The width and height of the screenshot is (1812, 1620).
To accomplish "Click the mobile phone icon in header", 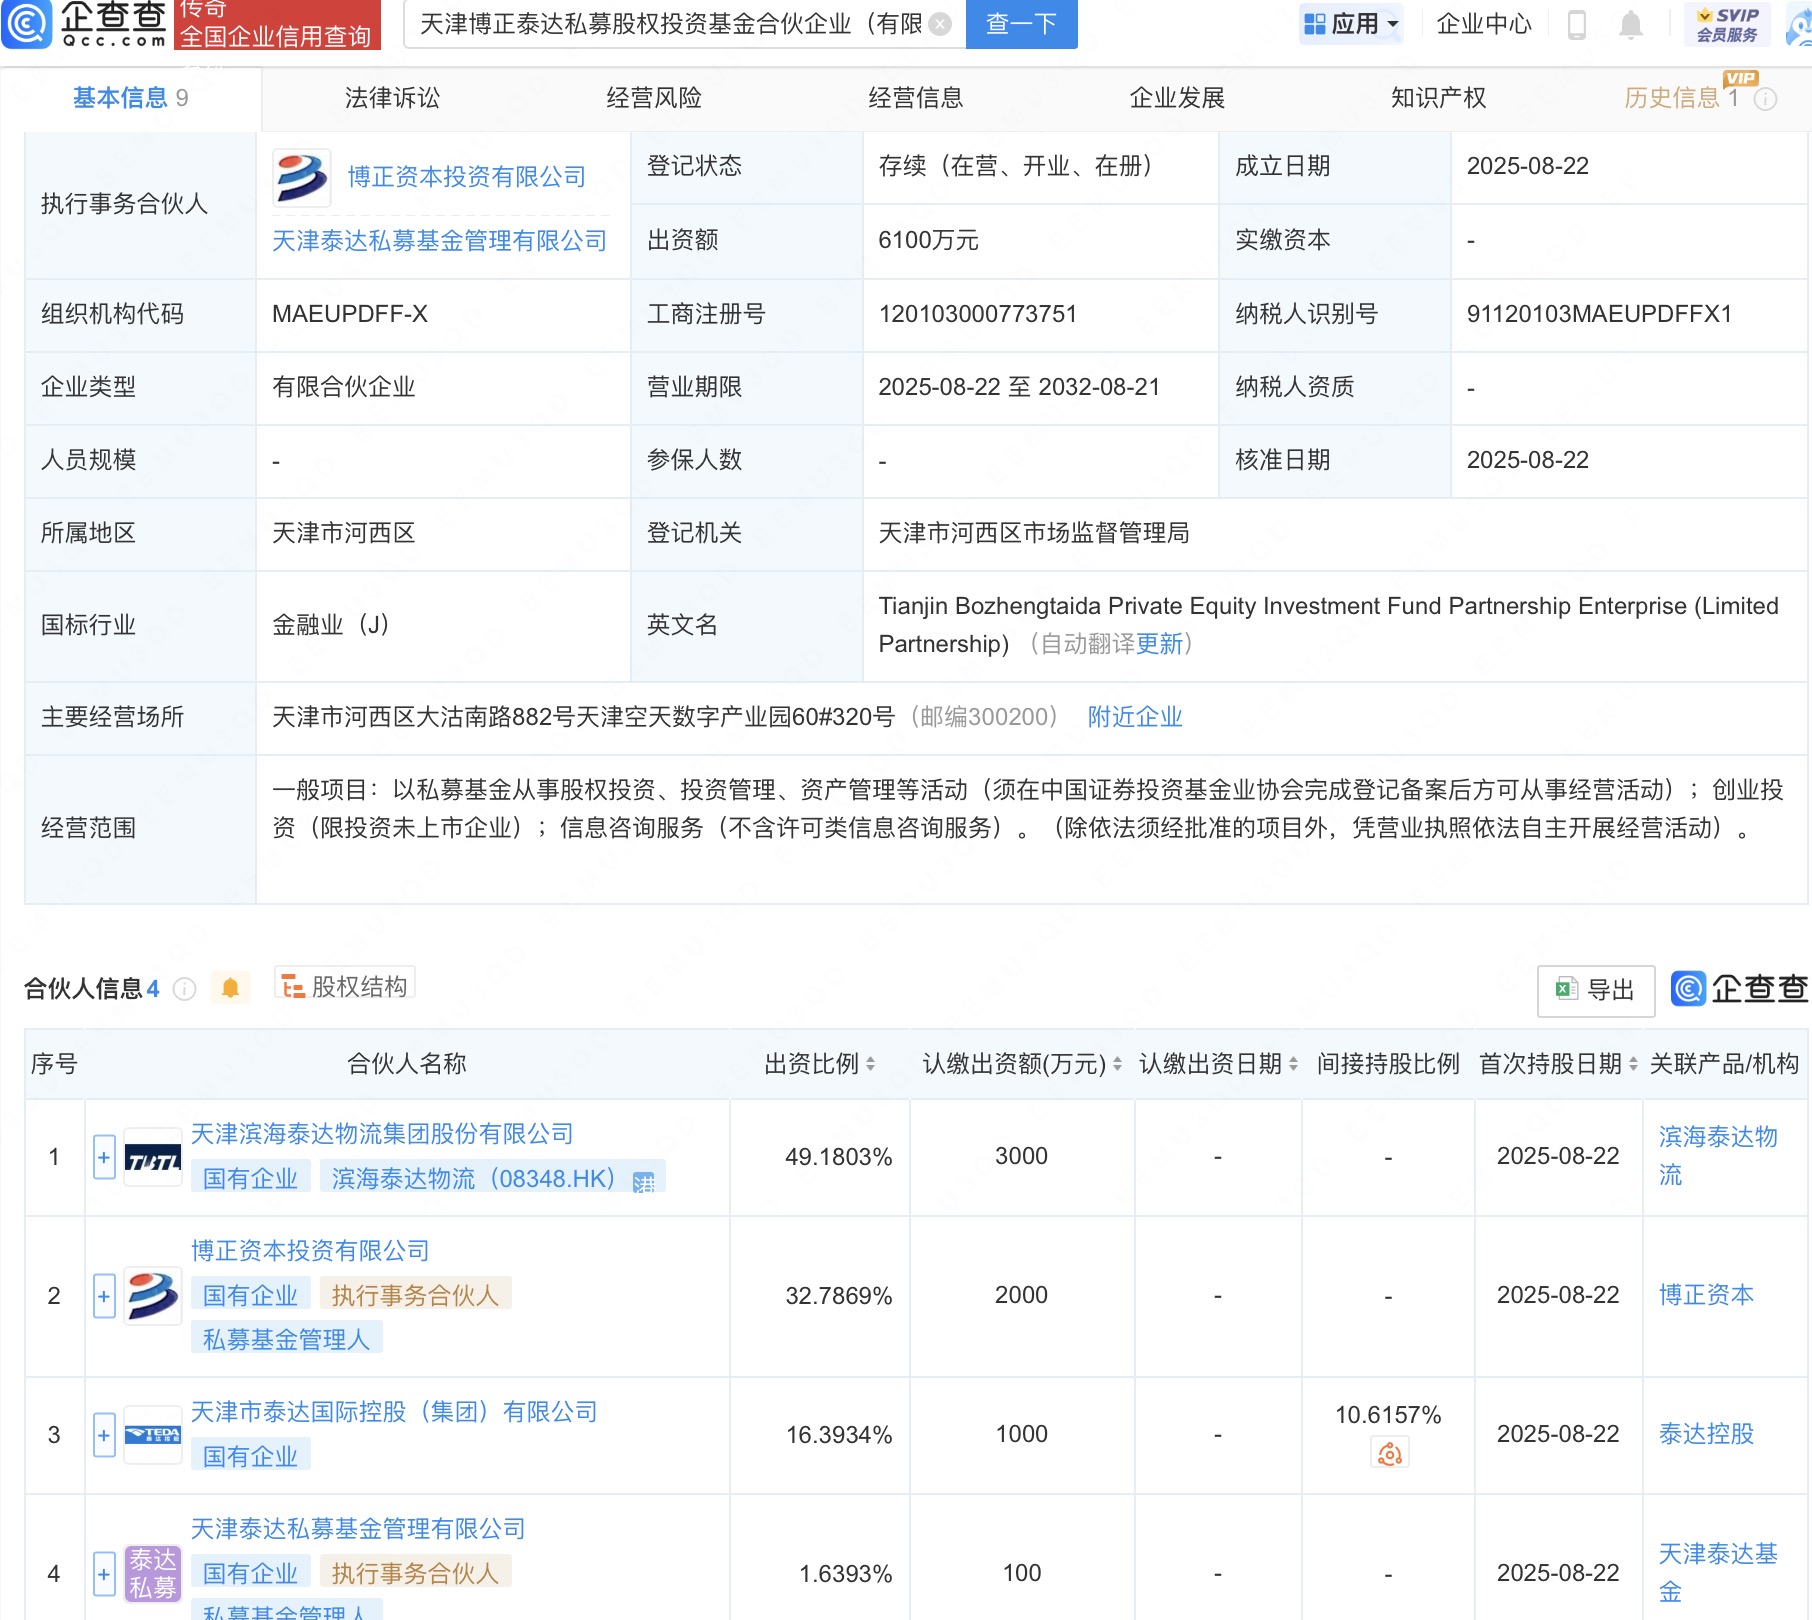I will tap(1577, 24).
